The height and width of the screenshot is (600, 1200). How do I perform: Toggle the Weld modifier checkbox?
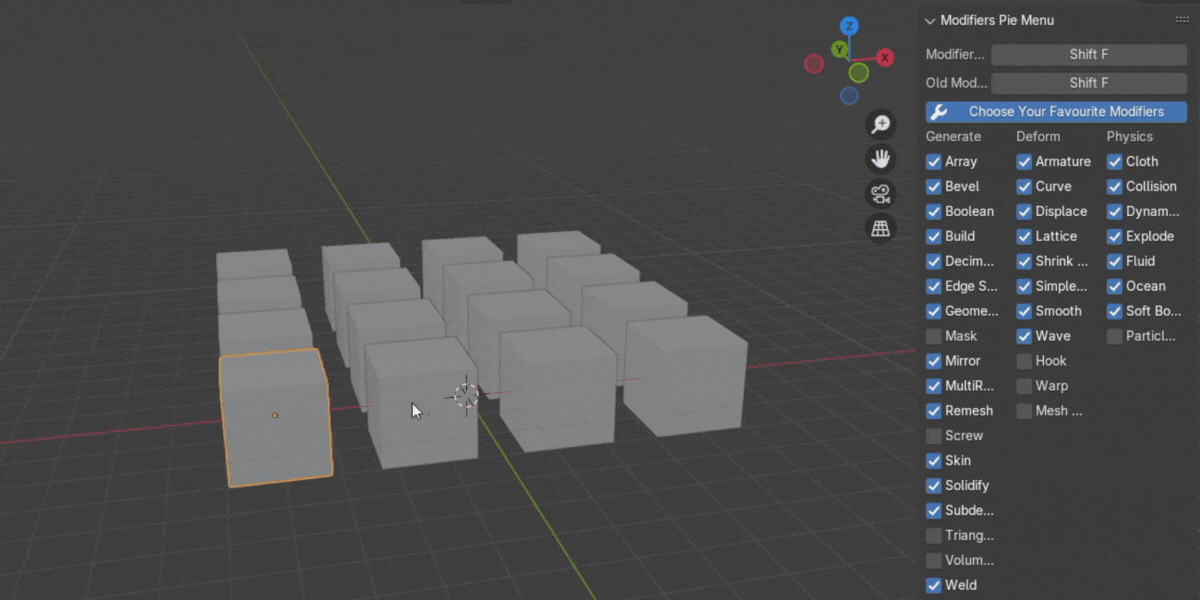pyautogui.click(x=934, y=586)
